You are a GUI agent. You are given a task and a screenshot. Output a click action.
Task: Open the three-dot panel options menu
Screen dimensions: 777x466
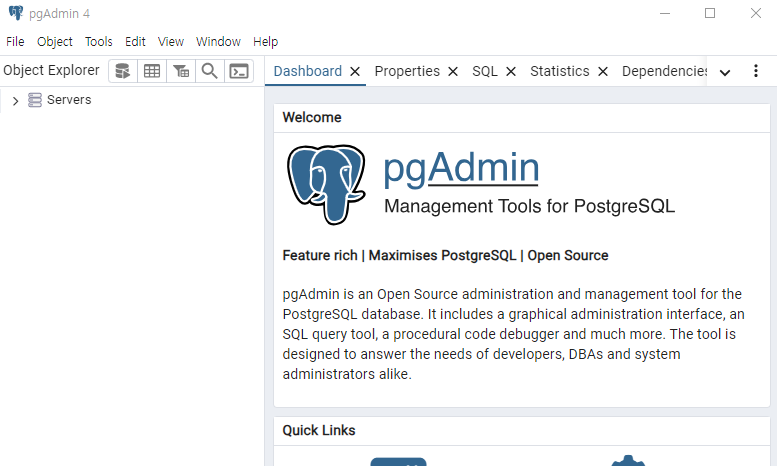(756, 71)
